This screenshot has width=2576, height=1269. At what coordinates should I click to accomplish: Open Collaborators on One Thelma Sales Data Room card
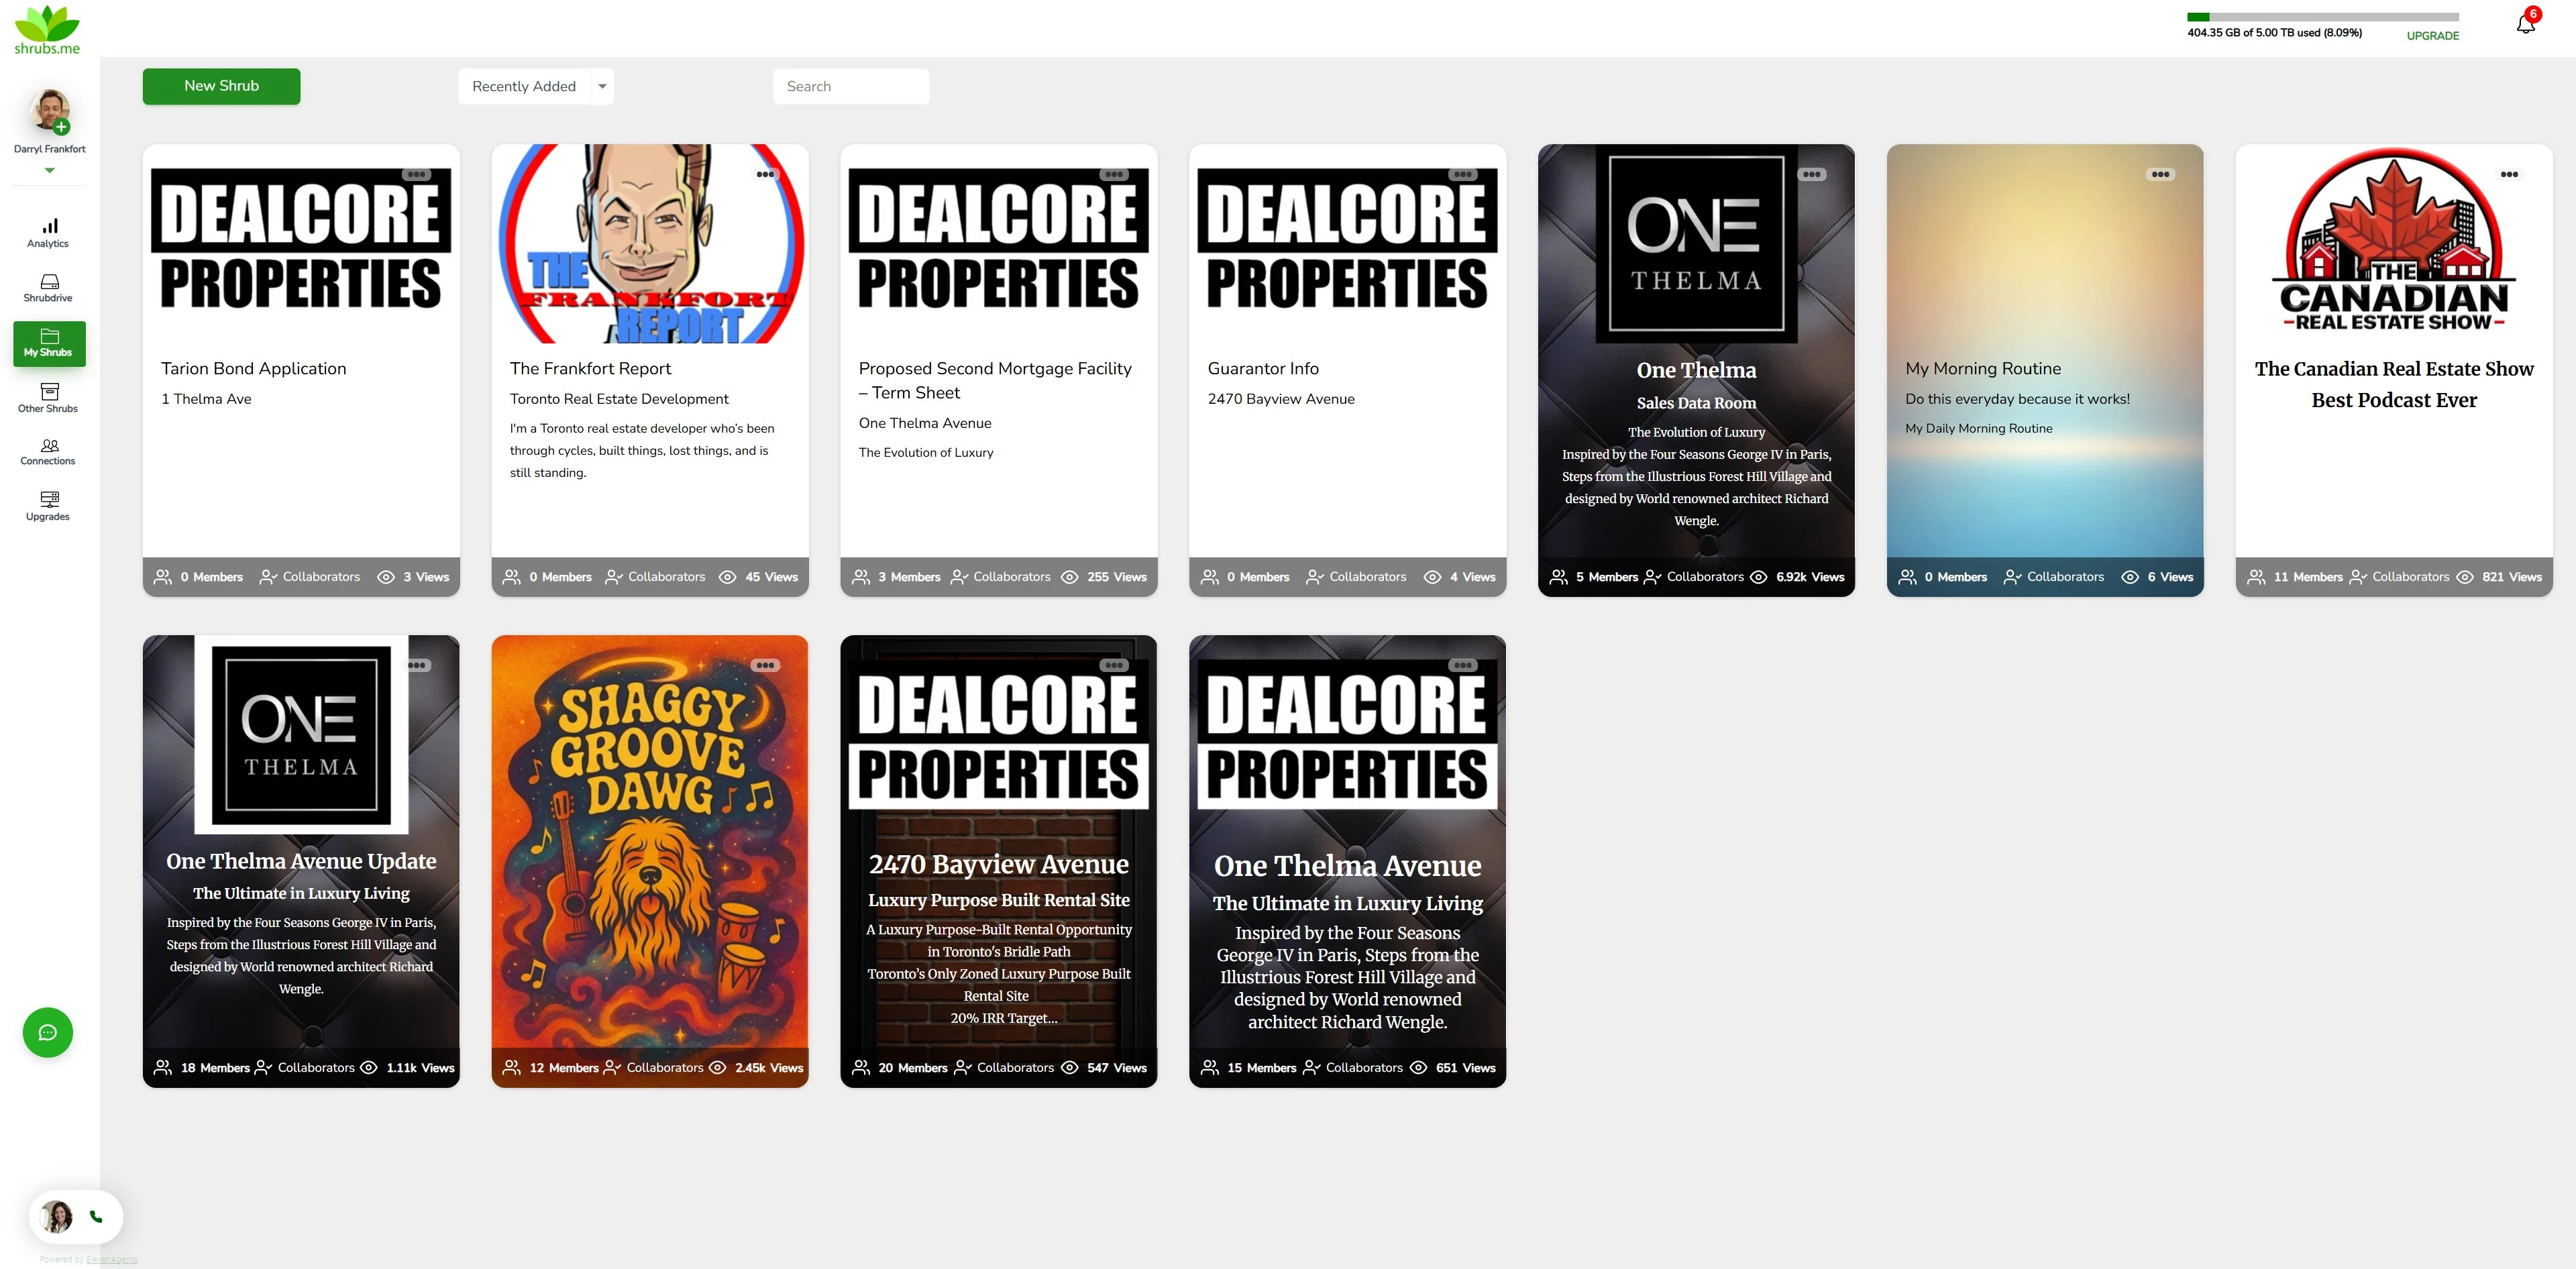click(1695, 577)
